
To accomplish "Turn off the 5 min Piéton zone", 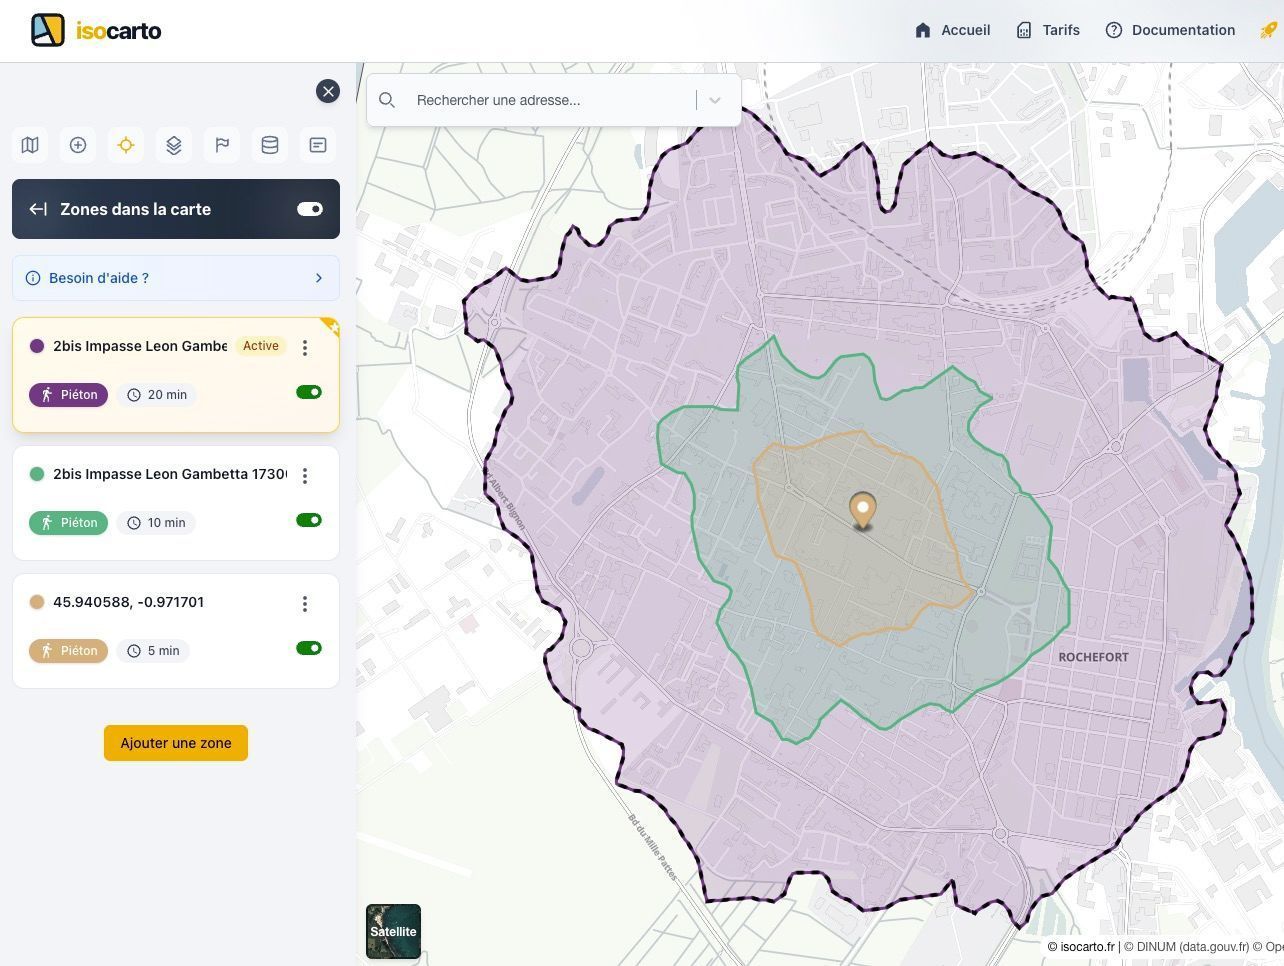I will click(x=309, y=648).
